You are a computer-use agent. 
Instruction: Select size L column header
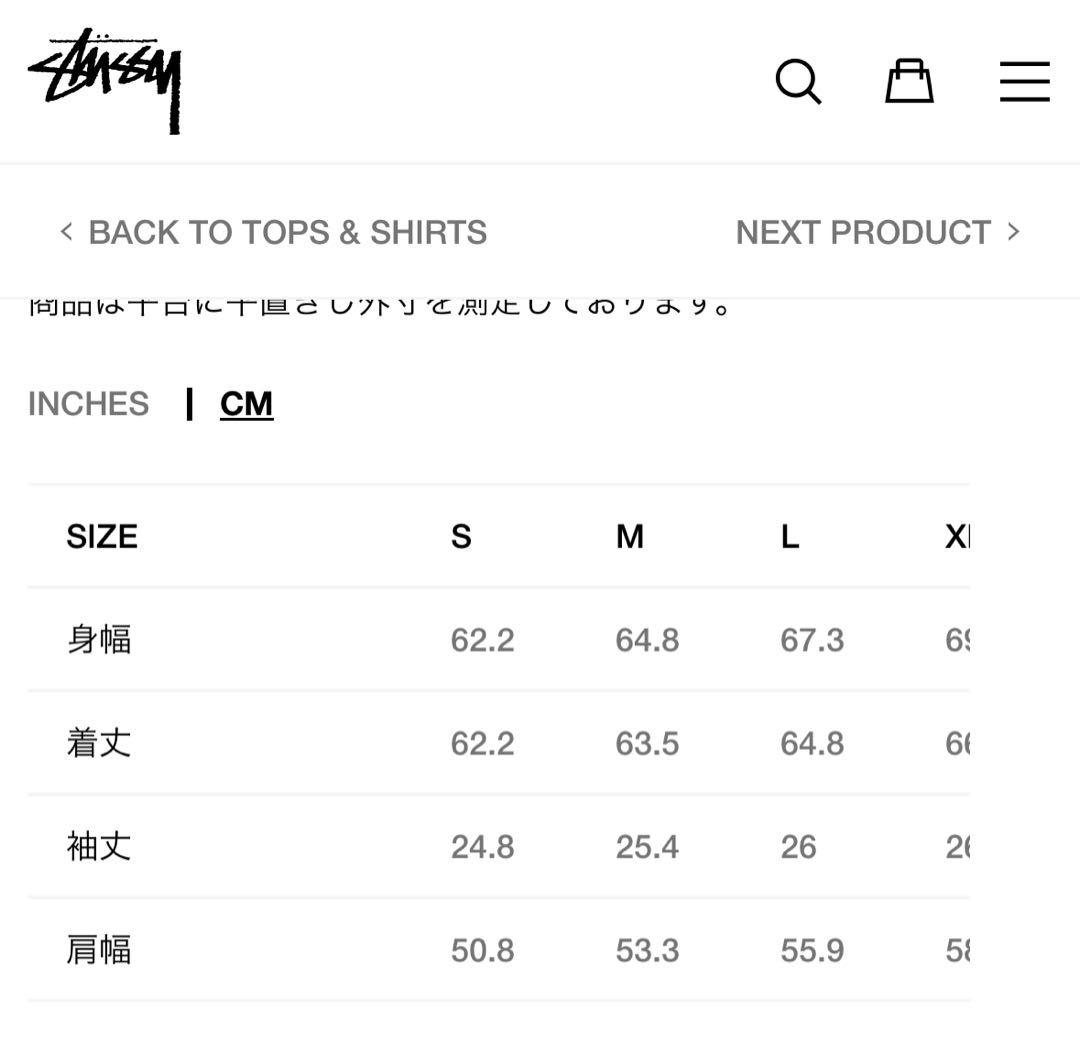789,537
